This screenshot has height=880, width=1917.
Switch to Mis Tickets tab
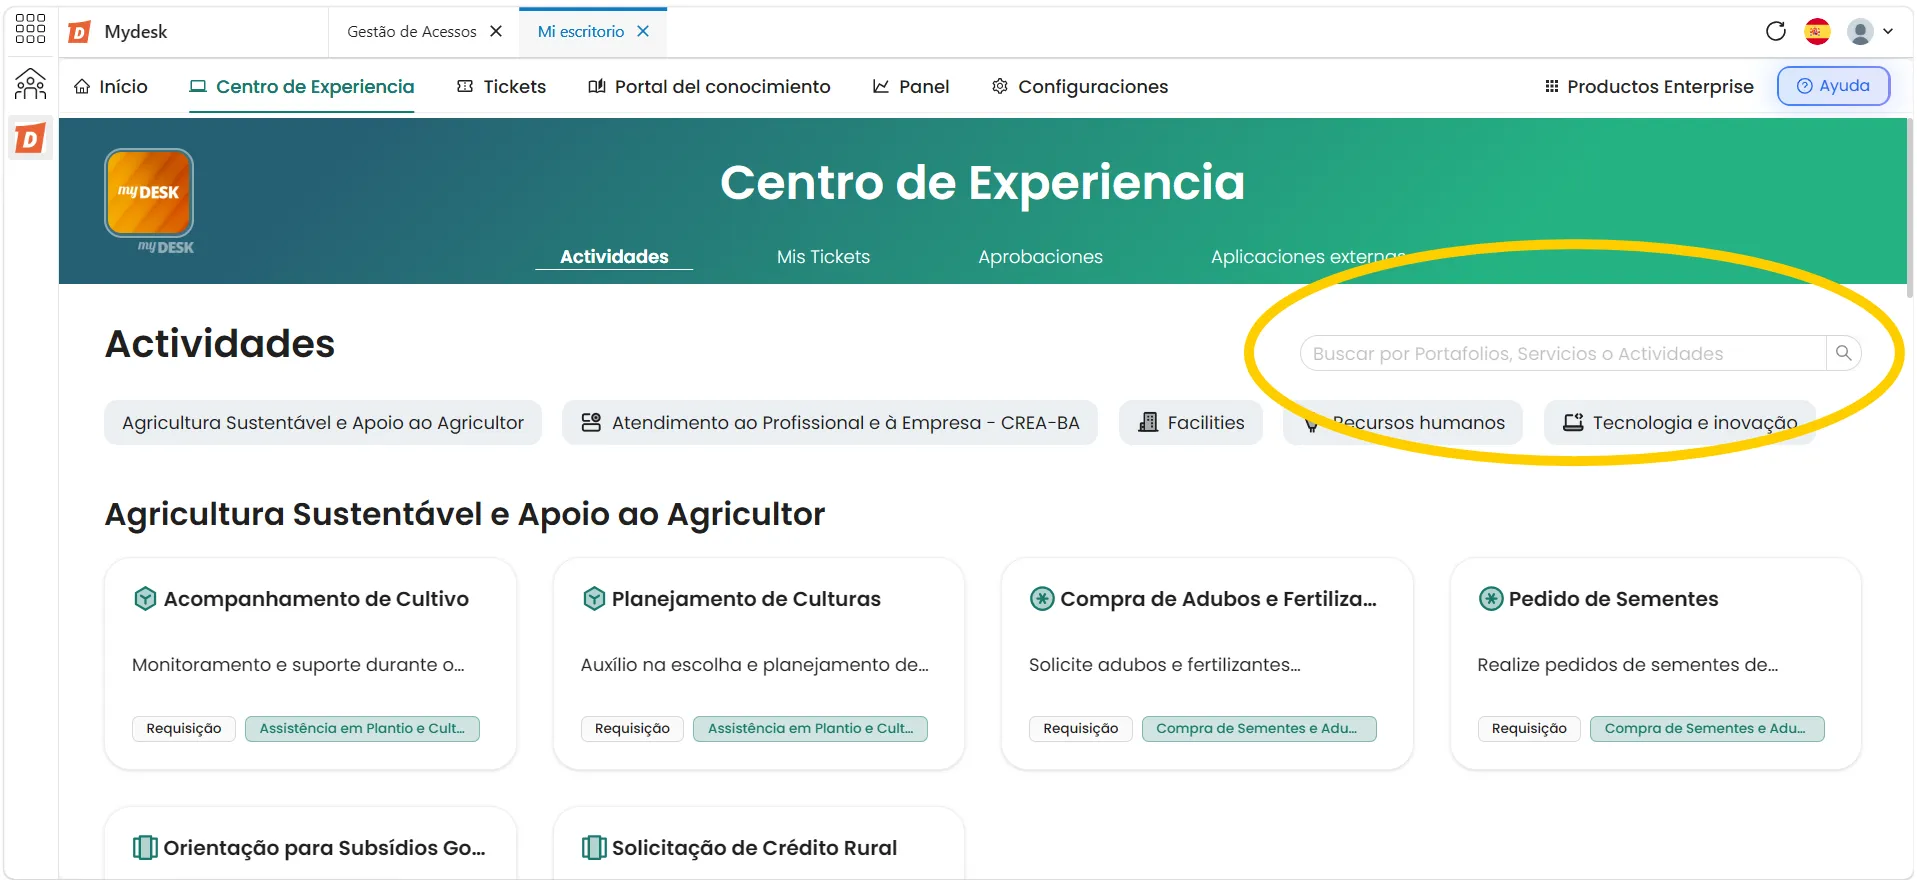click(823, 257)
